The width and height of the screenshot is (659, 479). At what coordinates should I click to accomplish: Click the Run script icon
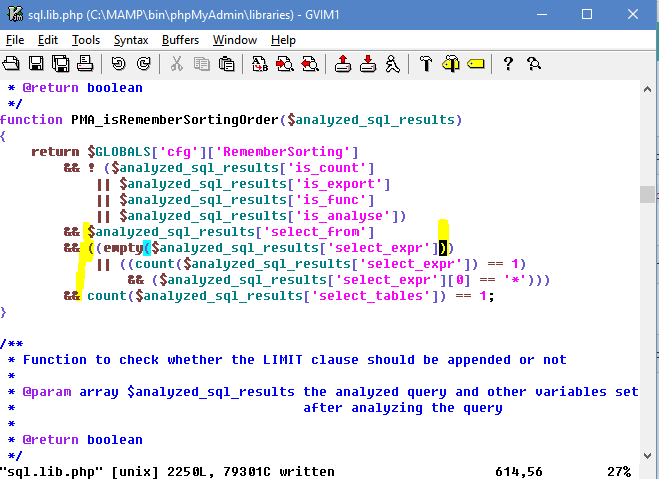click(x=393, y=64)
